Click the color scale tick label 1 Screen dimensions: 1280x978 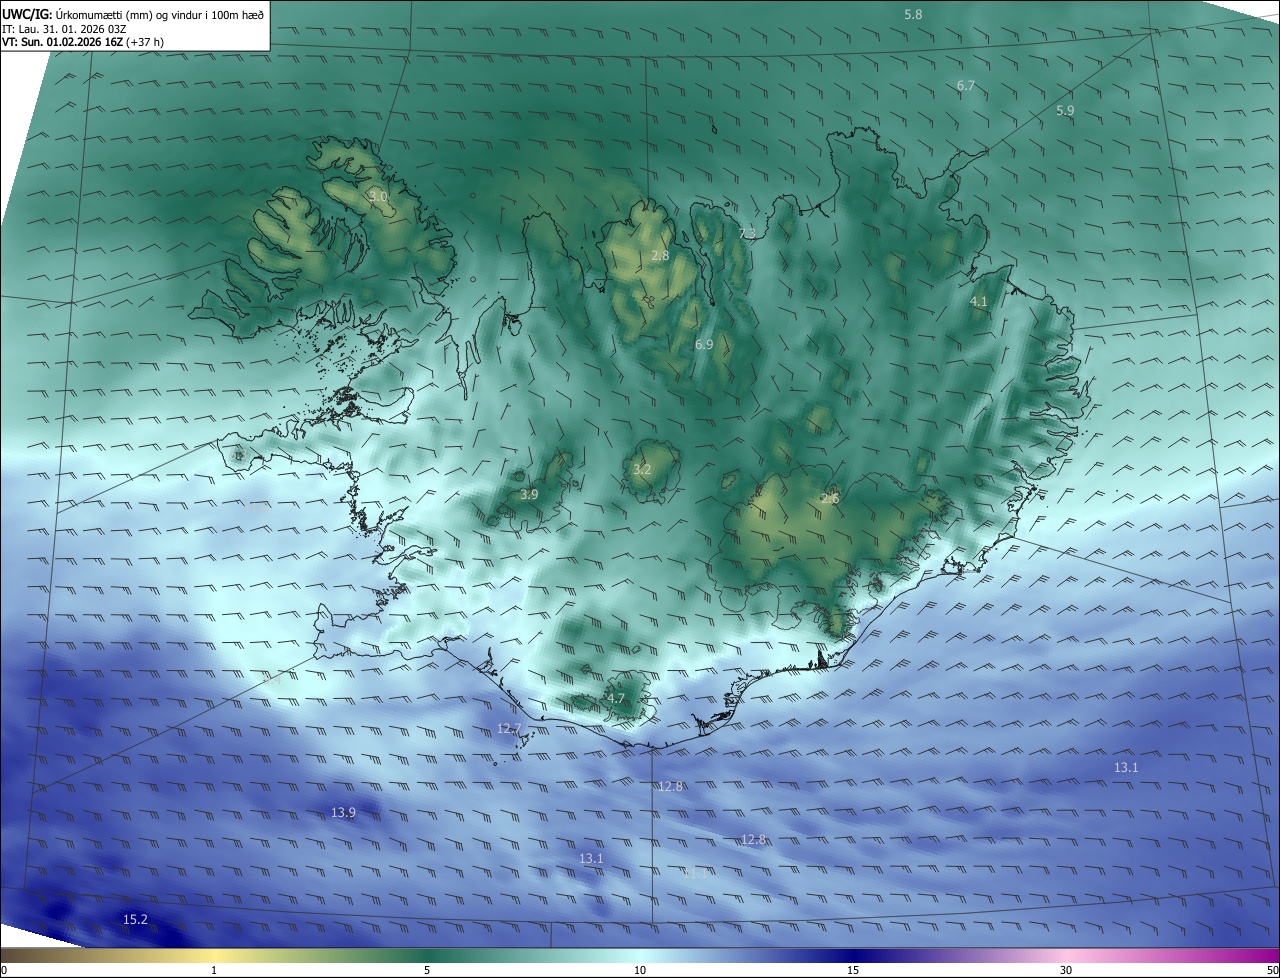214,970
